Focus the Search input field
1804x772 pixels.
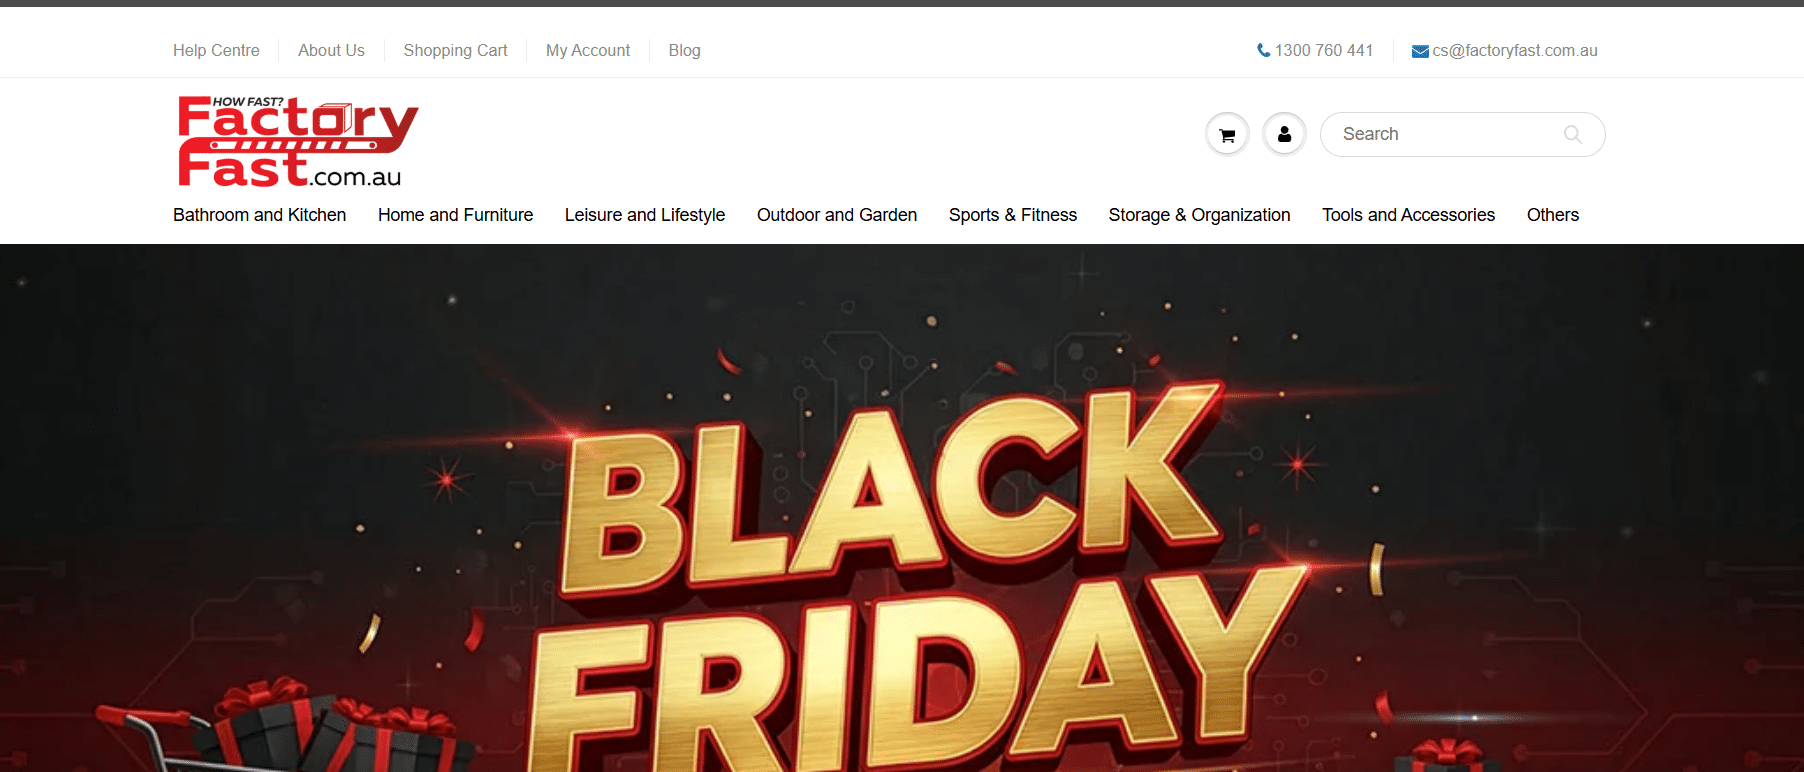[1462, 134]
